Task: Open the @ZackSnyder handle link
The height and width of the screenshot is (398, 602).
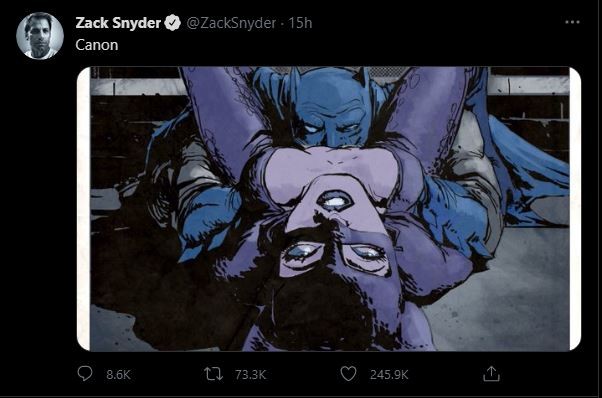Action: pyautogui.click(x=231, y=23)
